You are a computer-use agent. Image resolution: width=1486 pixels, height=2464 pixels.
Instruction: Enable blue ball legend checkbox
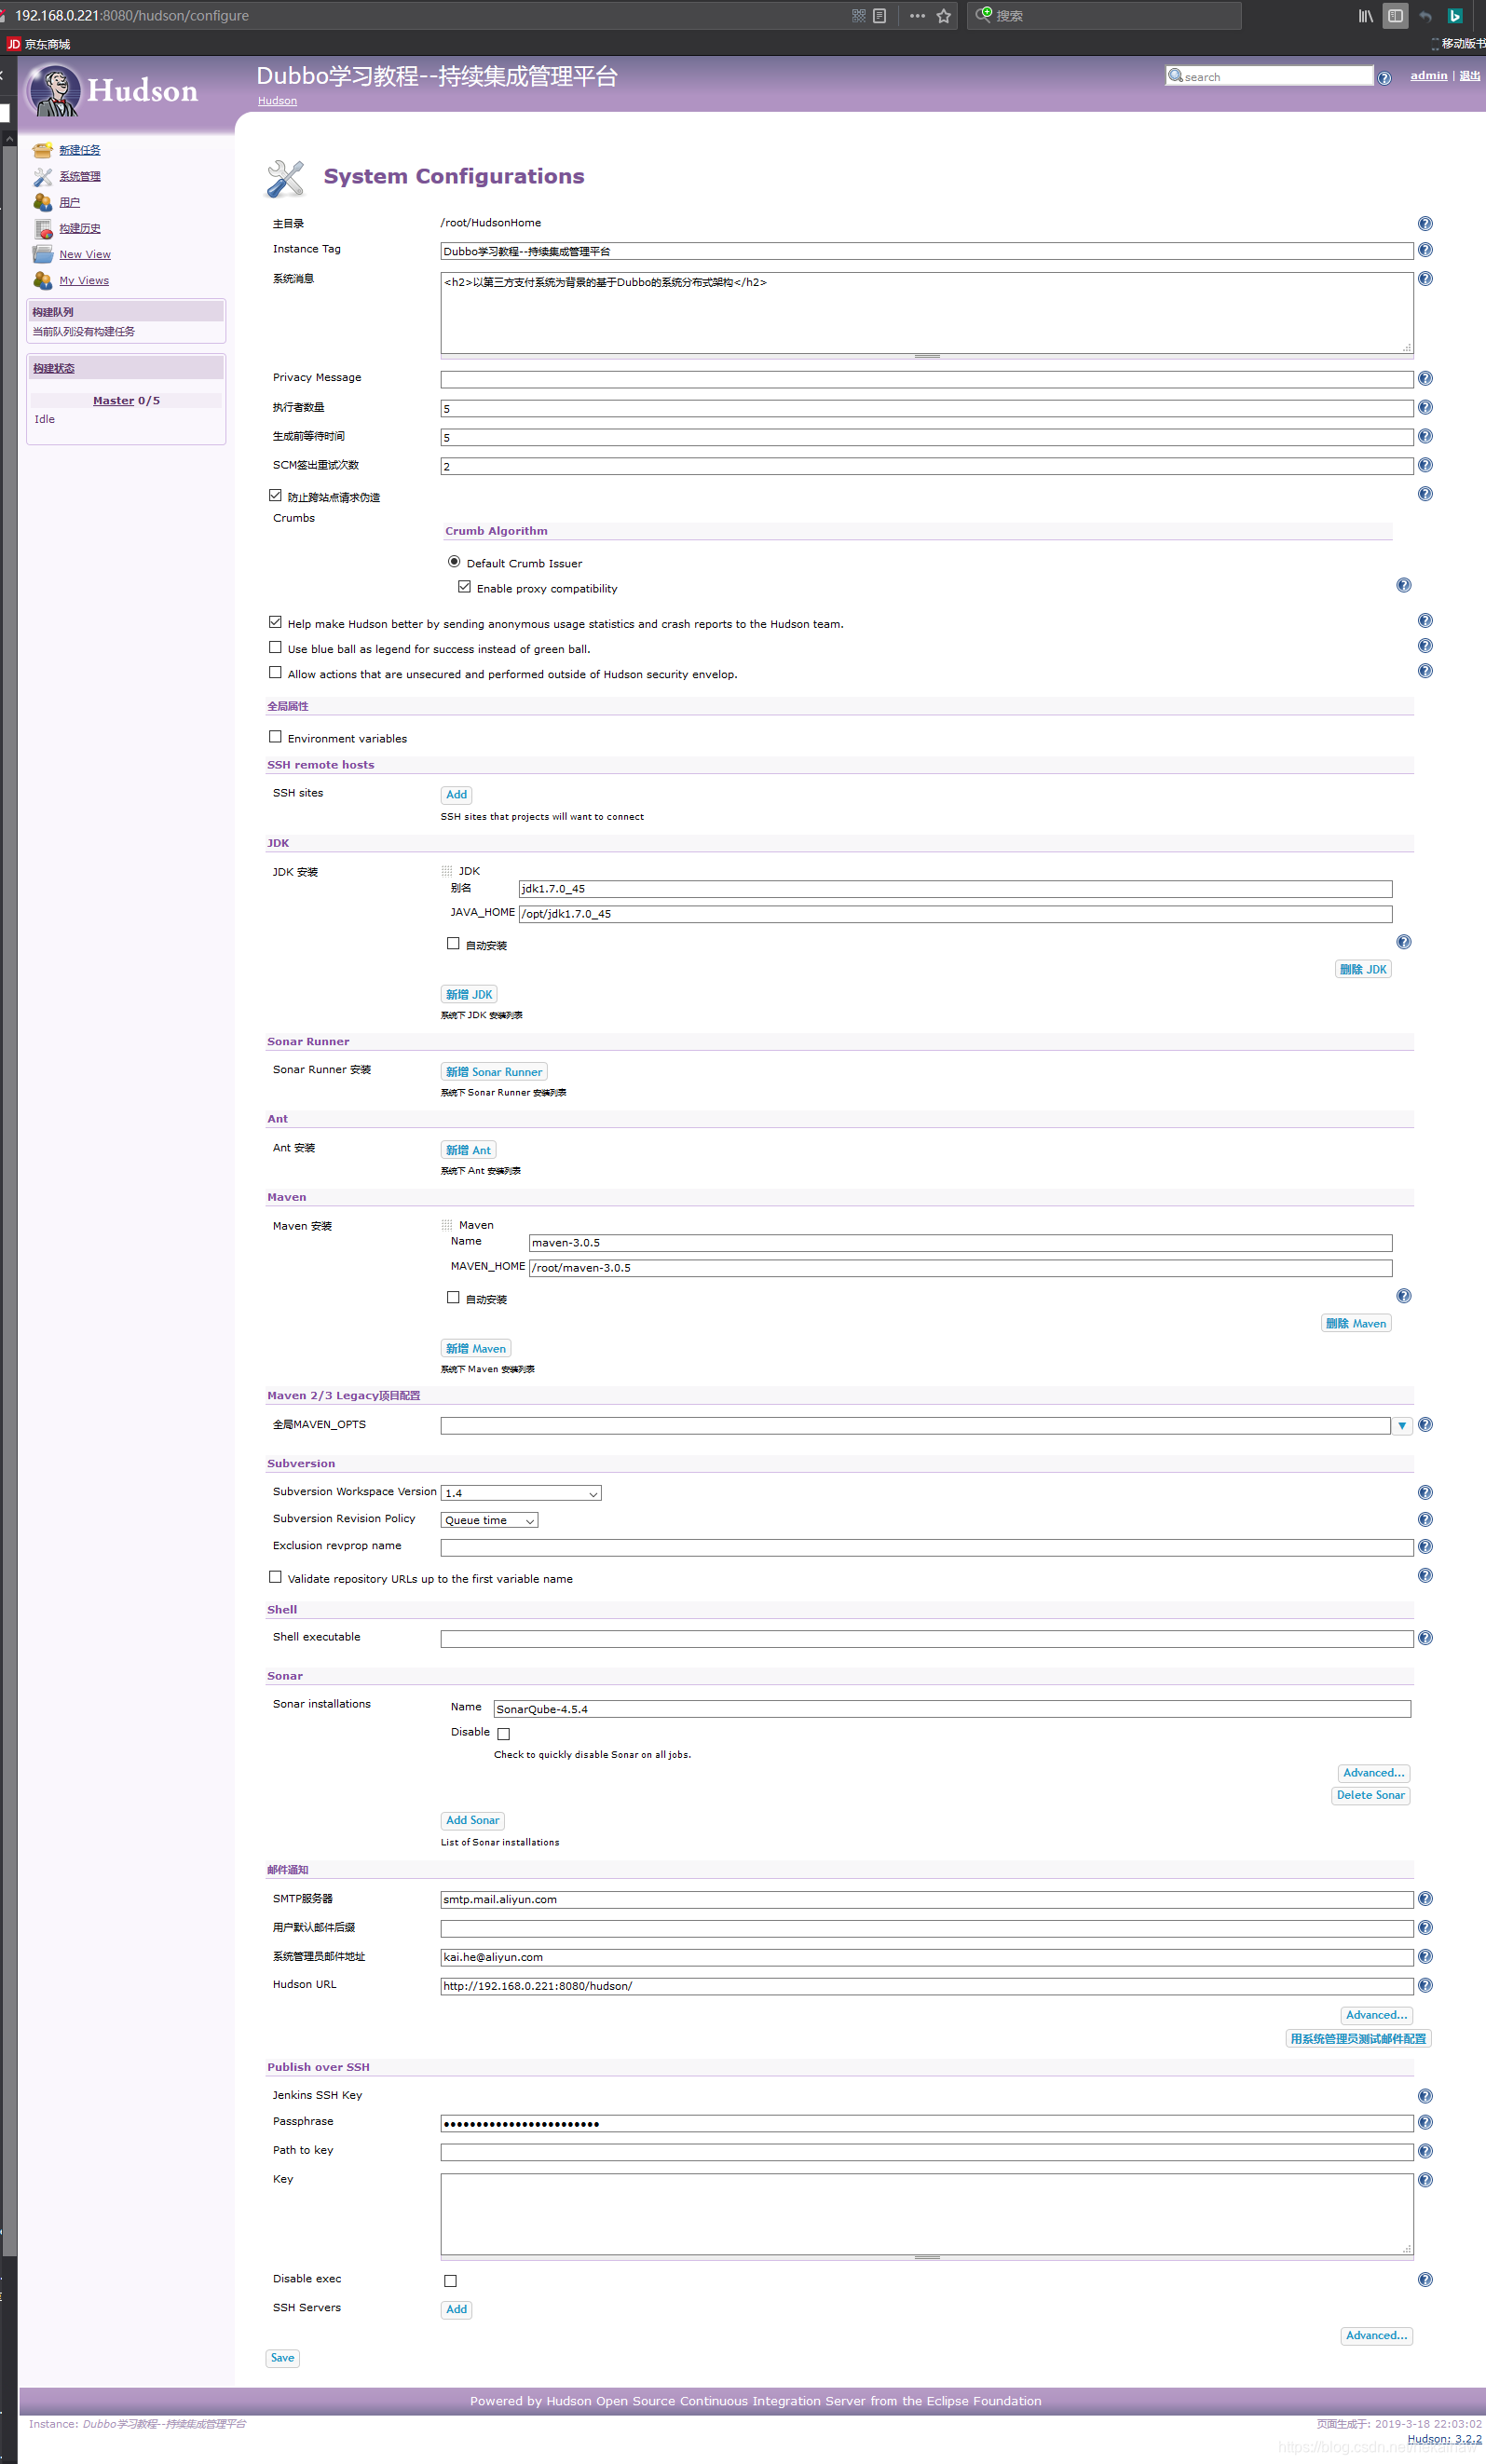click(275, 648)
